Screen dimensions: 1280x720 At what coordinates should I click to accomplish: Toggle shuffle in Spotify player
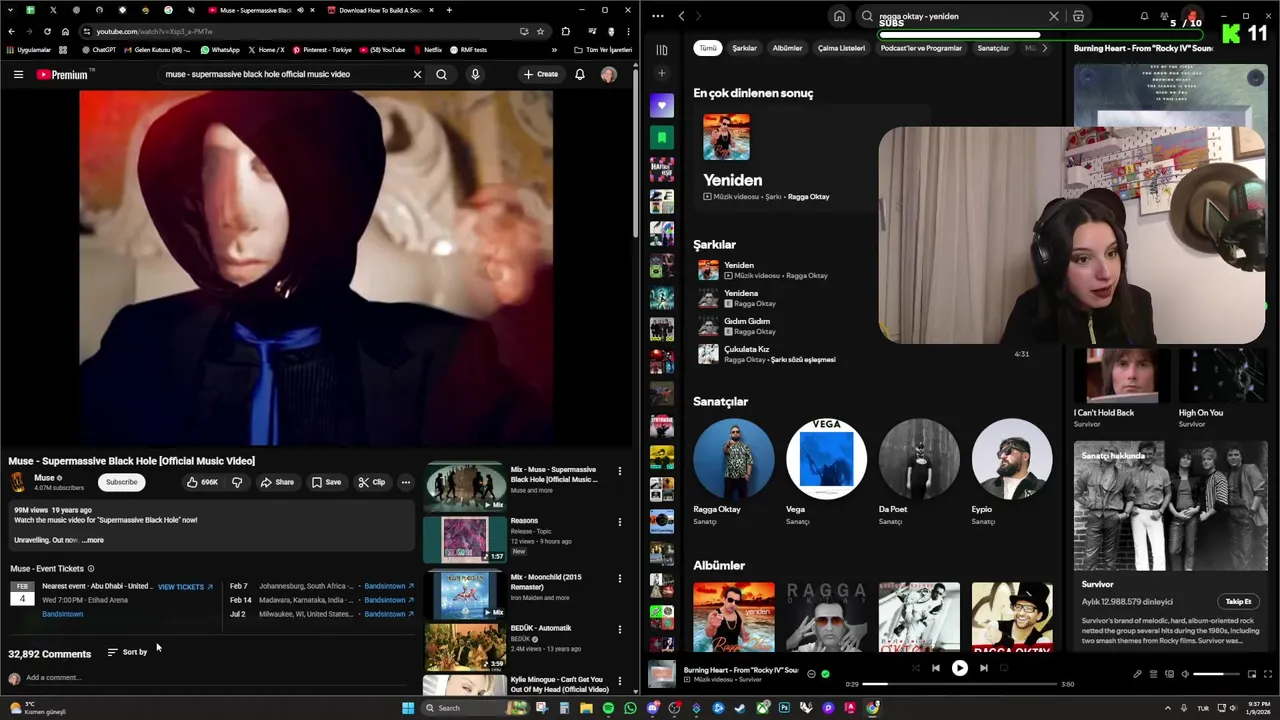coord(914,668)
